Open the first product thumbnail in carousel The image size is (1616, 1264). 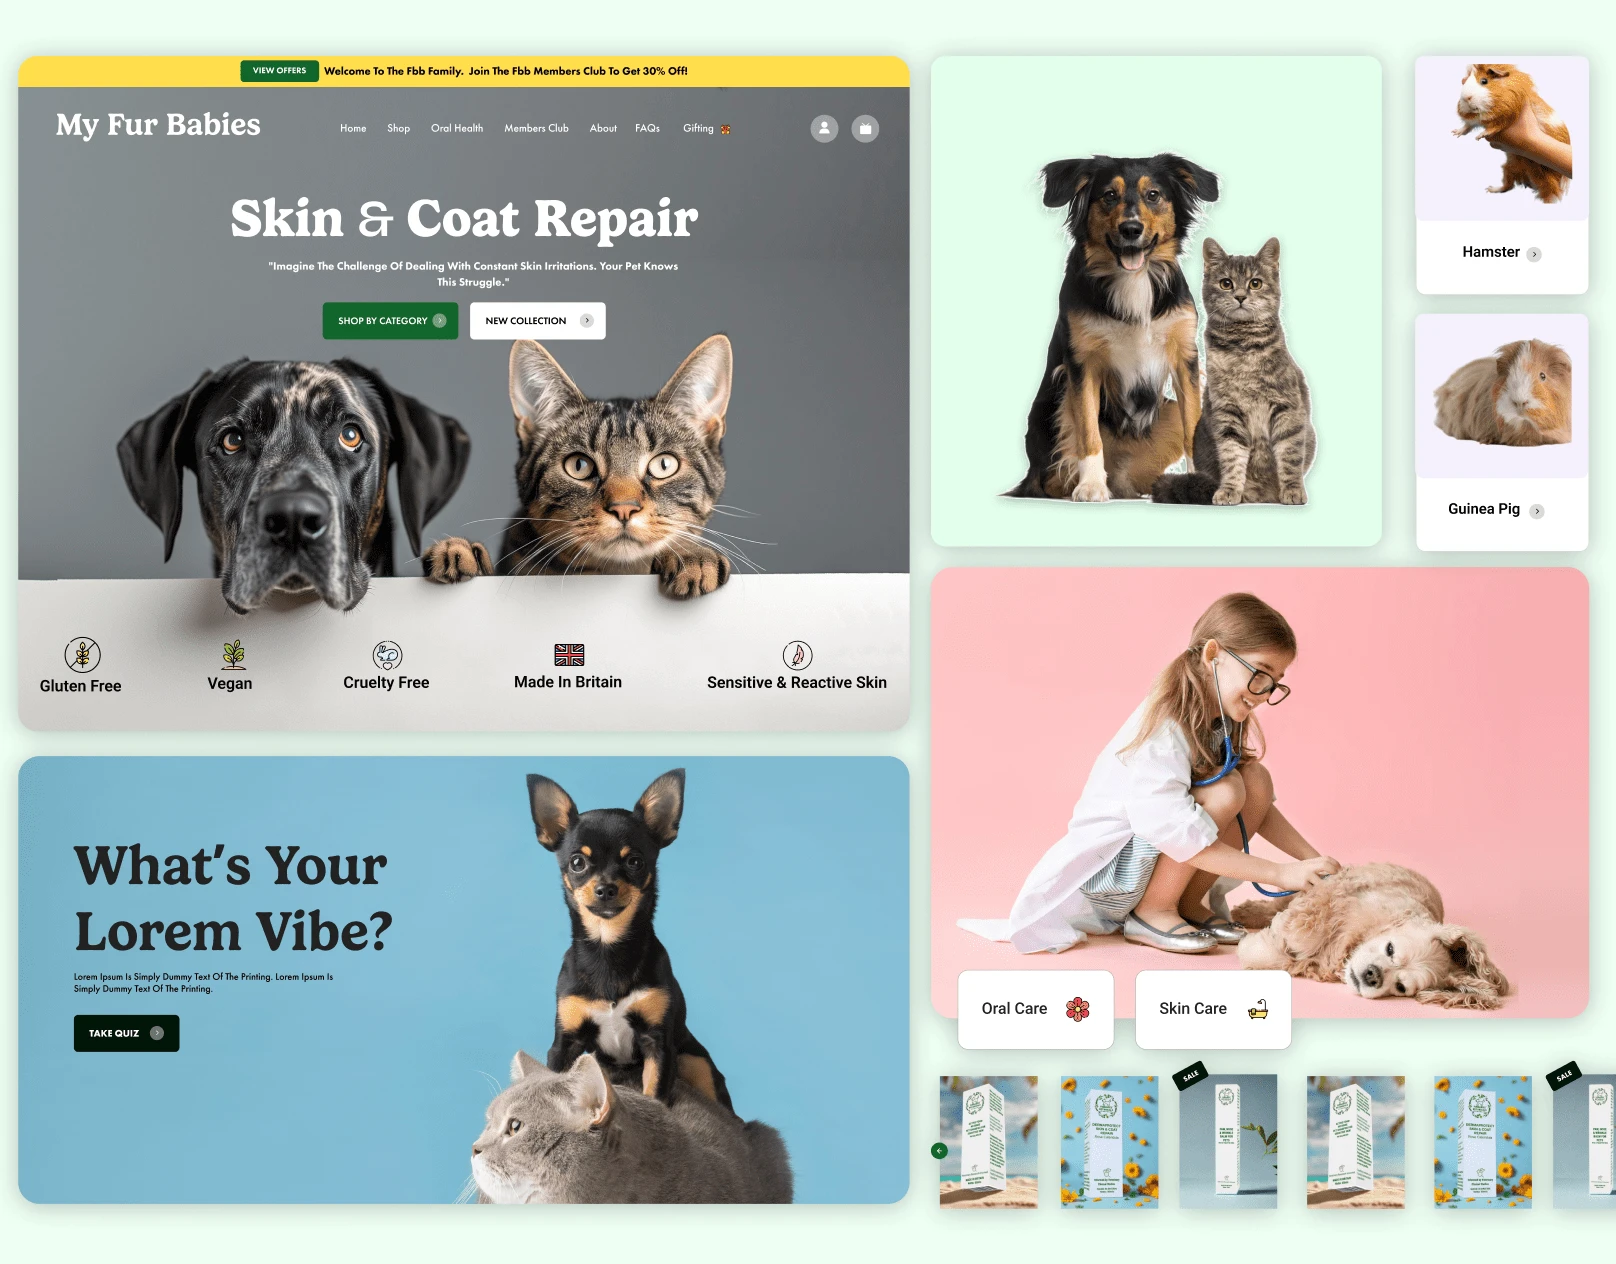(x=989, y=1142)
